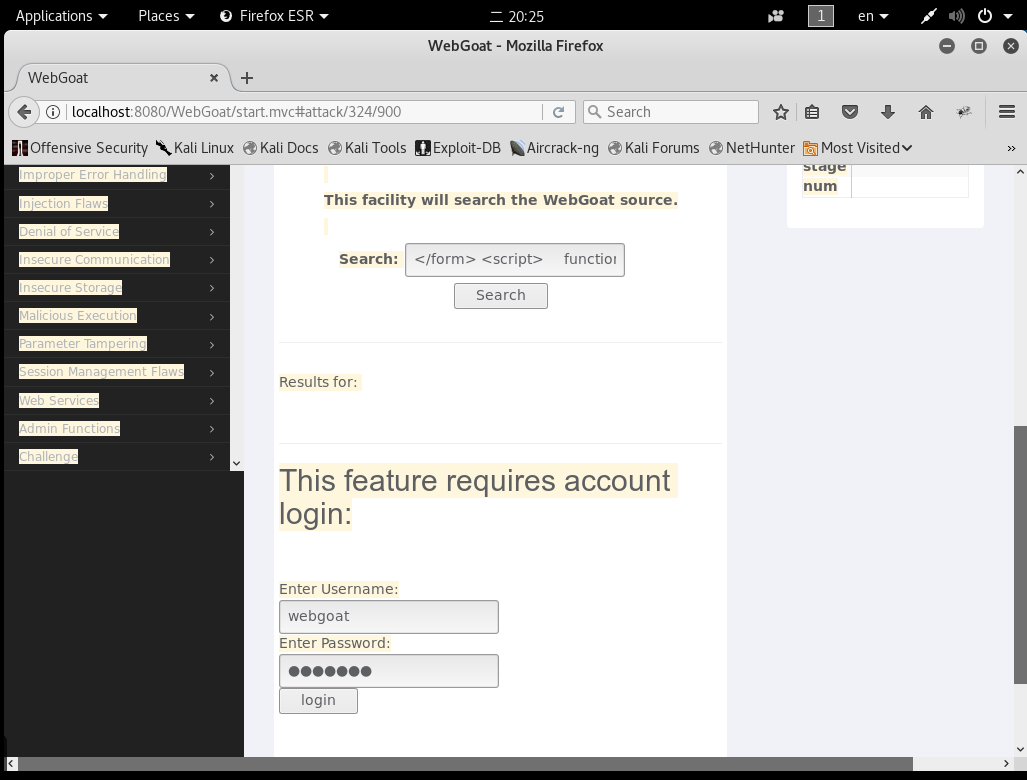1027x780 pixels.
Task: Open the Offensive Security bookmark
Action: (80, 148)
